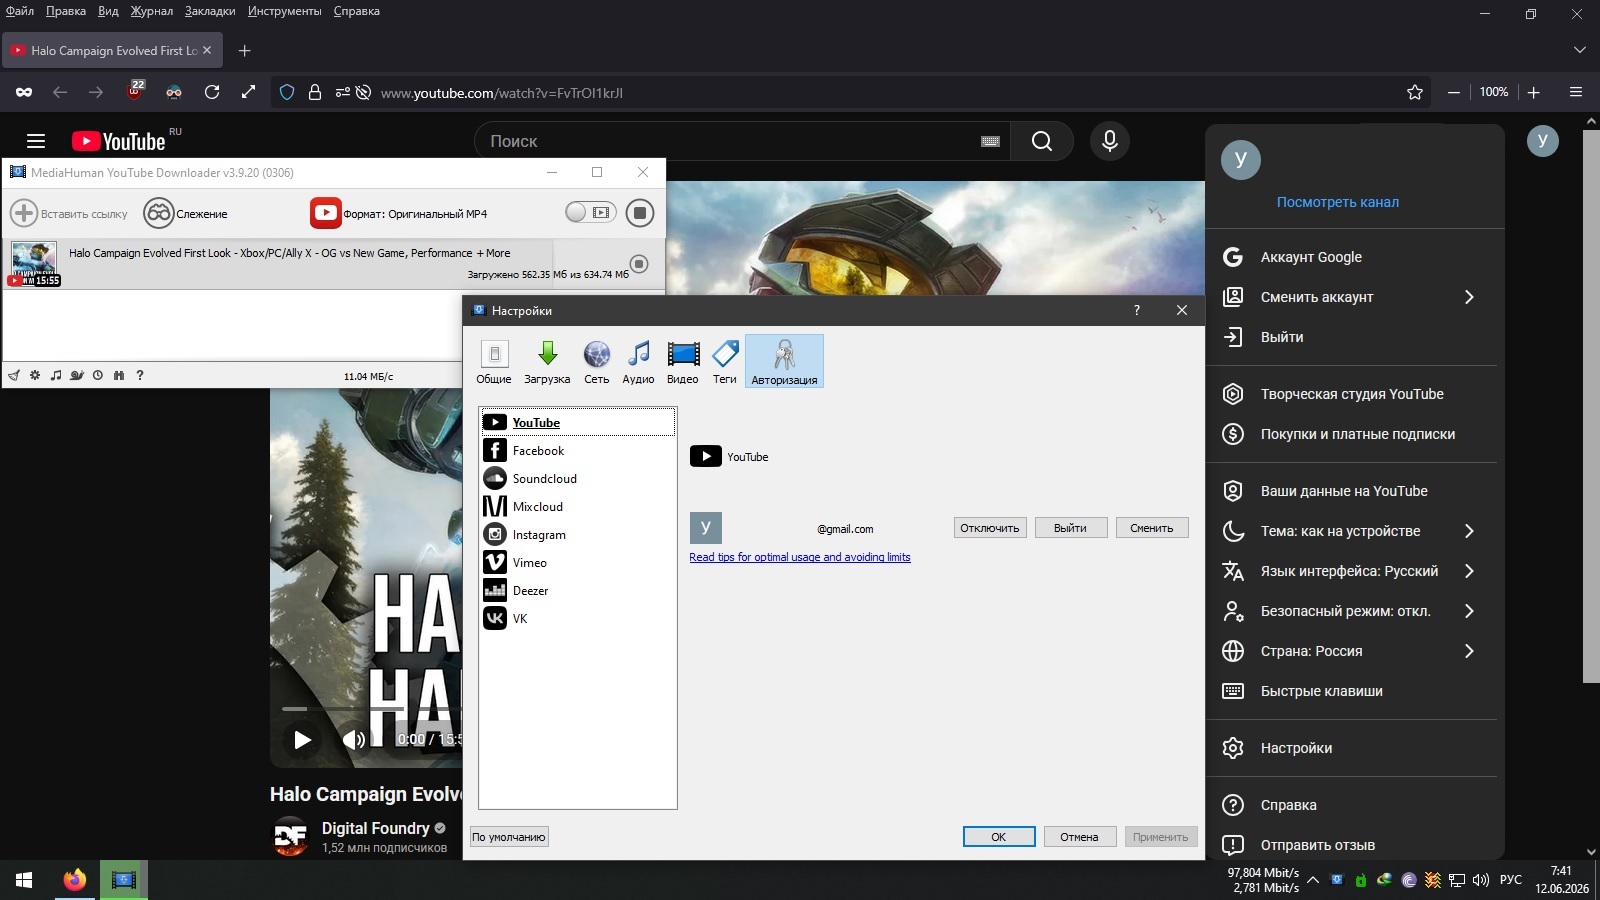This screenshot has width=1600, height=900.
Task: Open the Файл menu
Action: click(x=20, y=11)
